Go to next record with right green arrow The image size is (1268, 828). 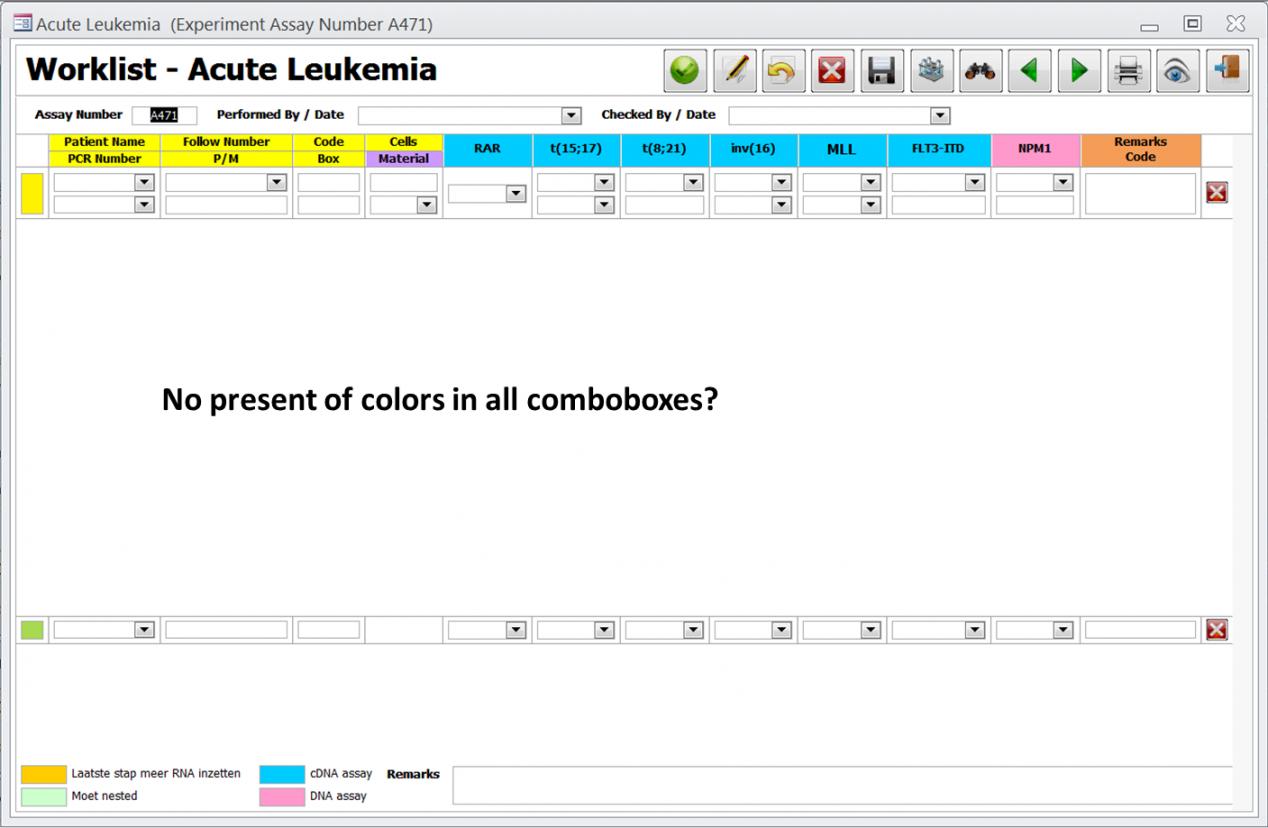click(1079, 71)
